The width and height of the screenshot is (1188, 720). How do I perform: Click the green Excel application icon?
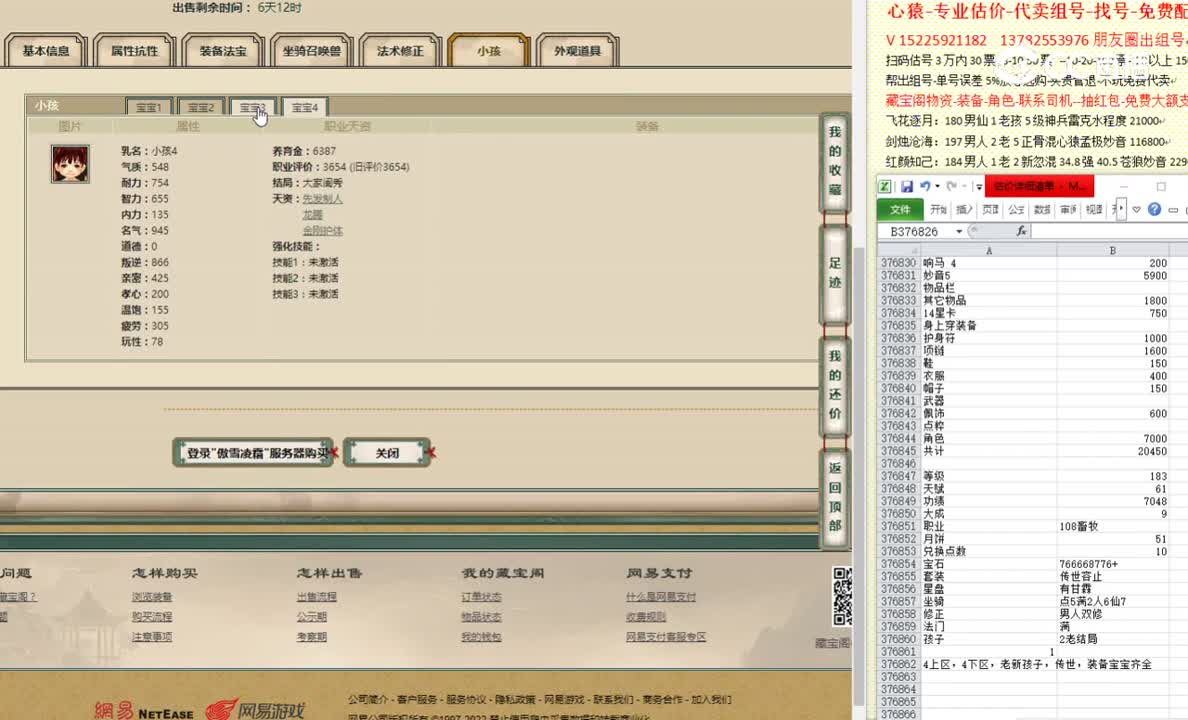pyautogui.click(x=884, y=185)
